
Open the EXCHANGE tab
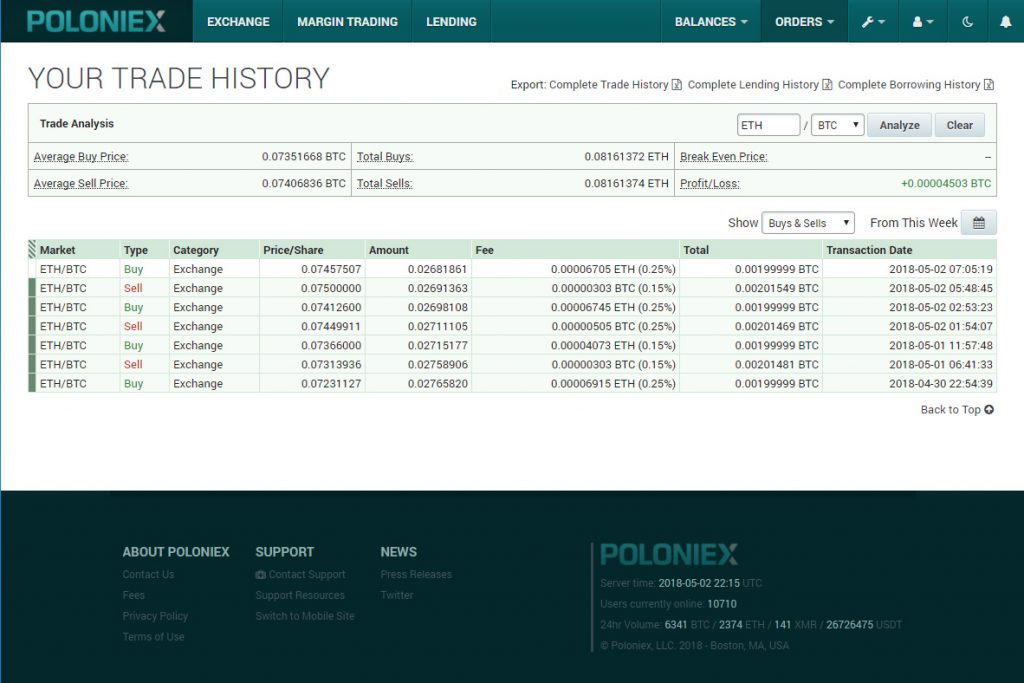238,22
